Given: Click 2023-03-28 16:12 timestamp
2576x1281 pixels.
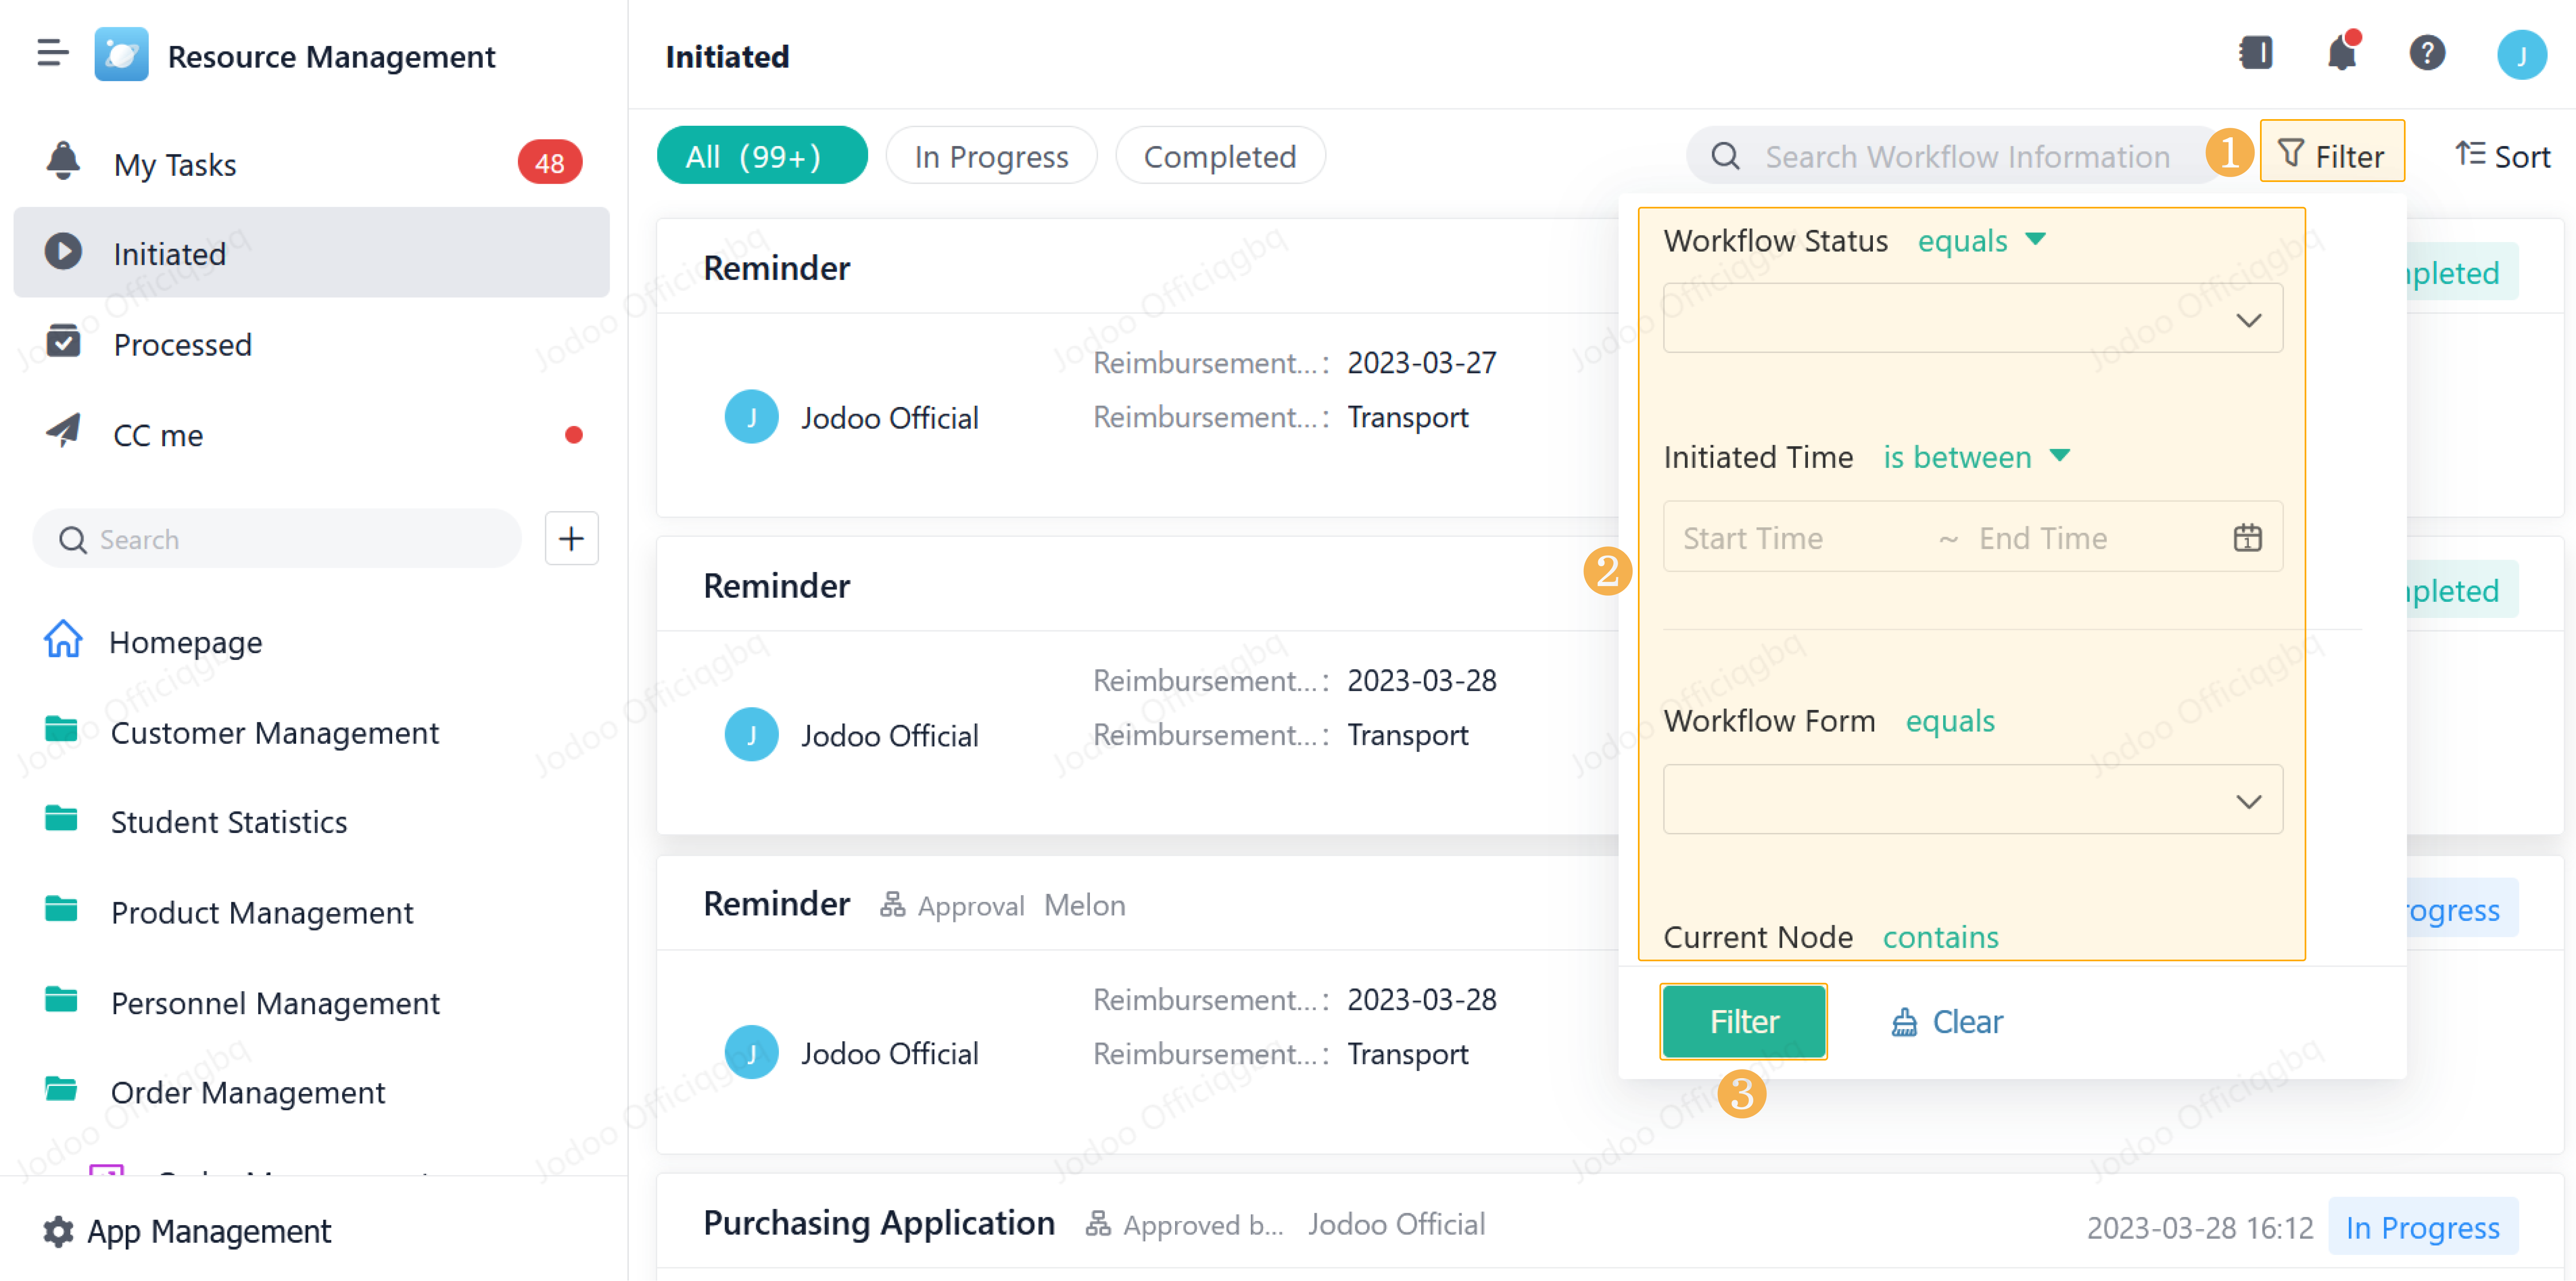Looking at the screenshot, I should point(2199,1228).
